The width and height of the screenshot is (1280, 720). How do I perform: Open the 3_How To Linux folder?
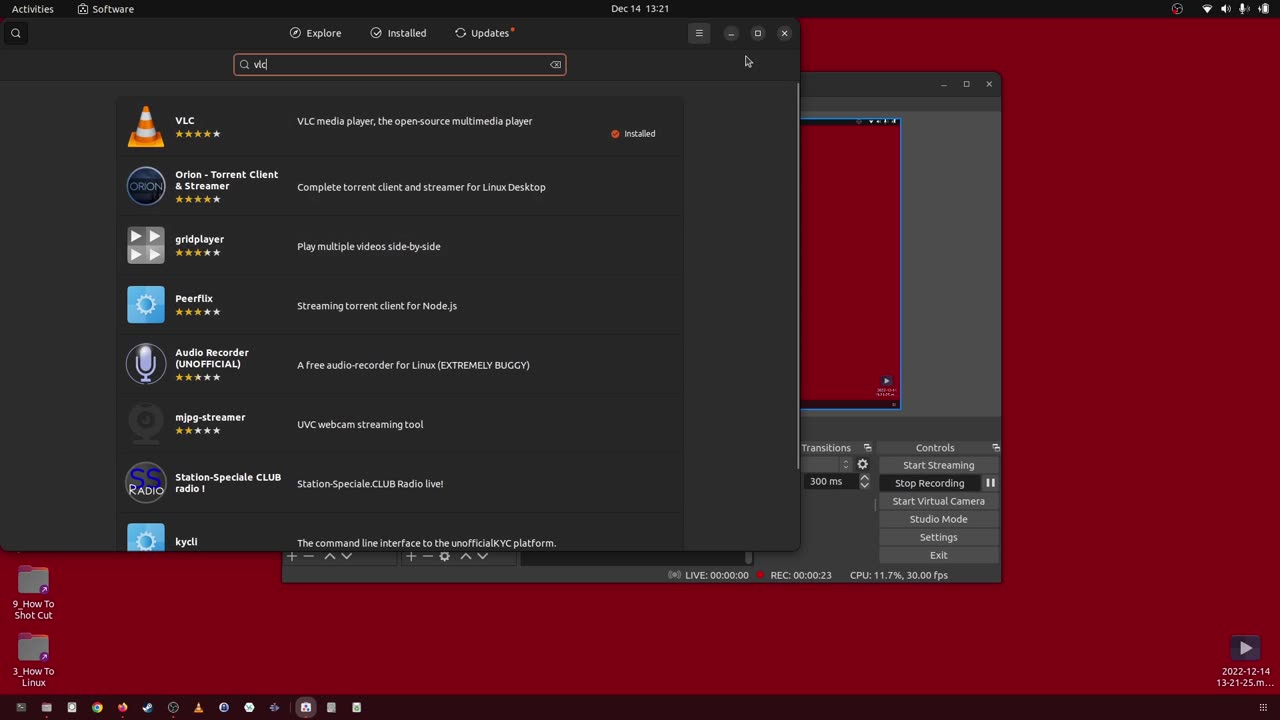pos(33,660)
